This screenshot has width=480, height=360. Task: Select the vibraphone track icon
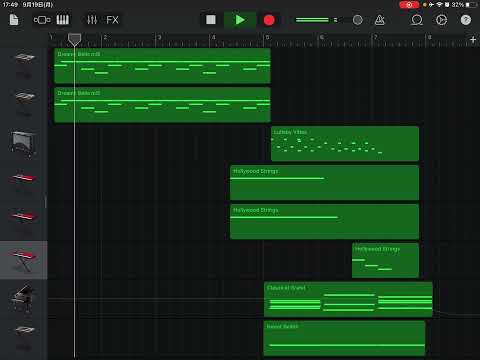point(24,143)
